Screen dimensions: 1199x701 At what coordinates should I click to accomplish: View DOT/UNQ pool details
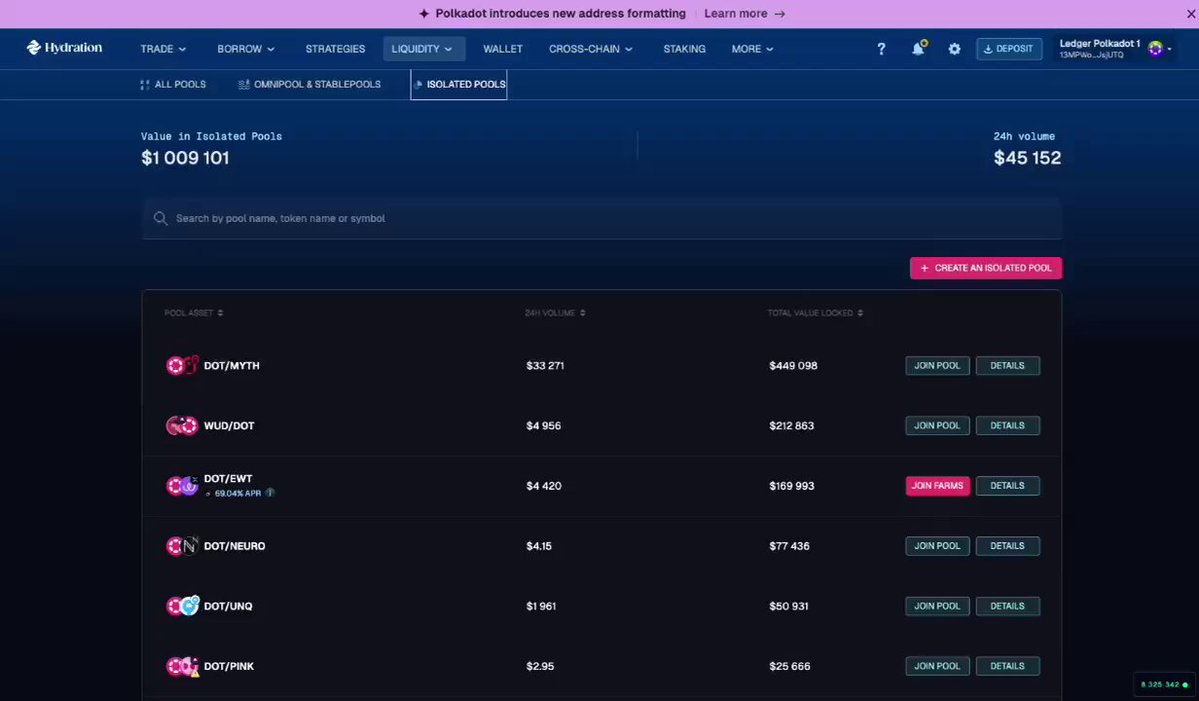pos(1007,606)
